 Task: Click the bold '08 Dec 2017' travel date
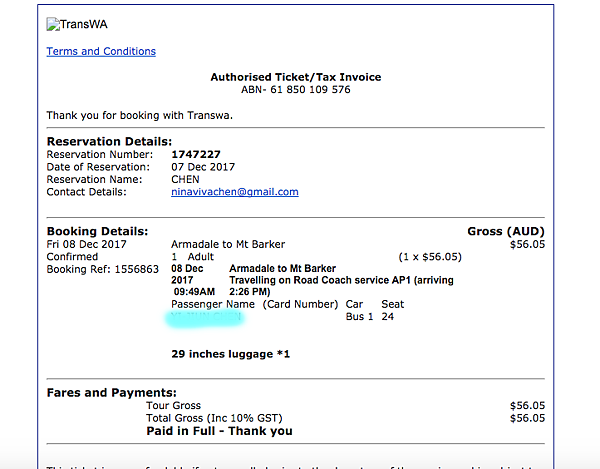tap(188, 274)
